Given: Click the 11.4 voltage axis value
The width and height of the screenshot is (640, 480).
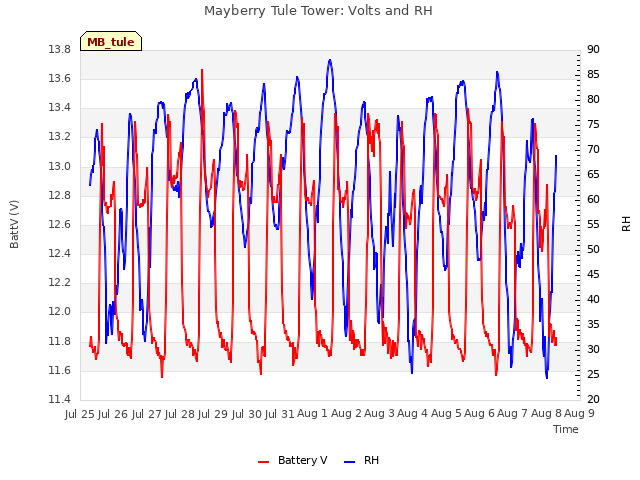Looking at the screenshot, I should point(59,400).
